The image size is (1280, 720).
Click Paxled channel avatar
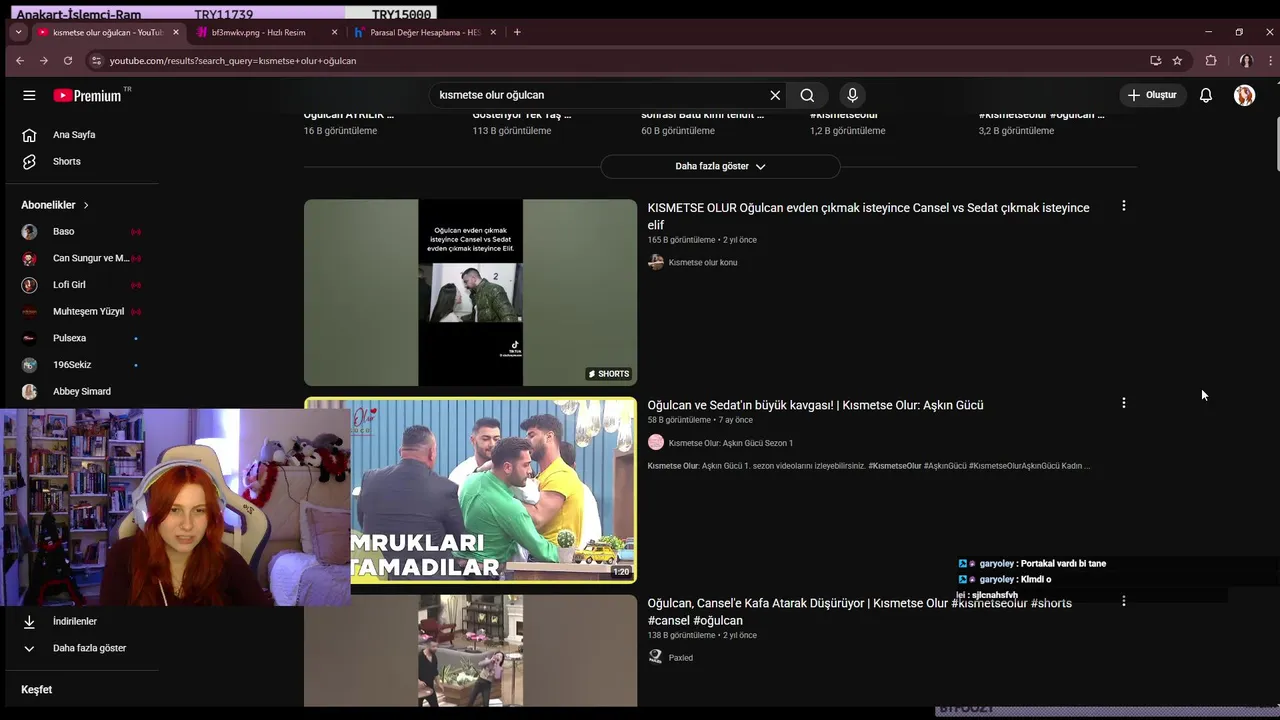click(656, 657)
